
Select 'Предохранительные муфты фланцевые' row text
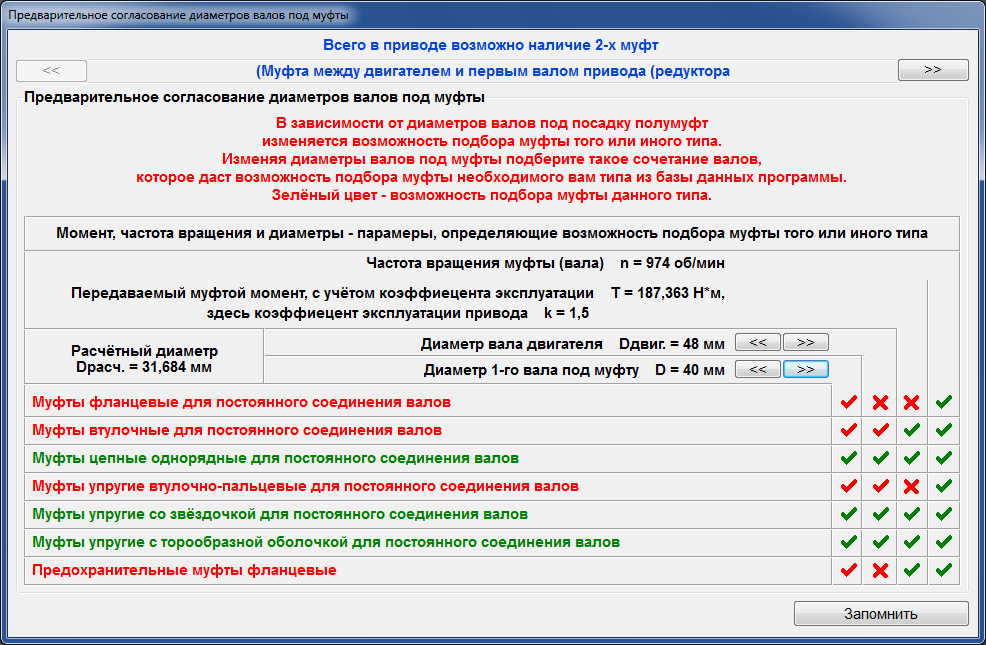point(184,570)
